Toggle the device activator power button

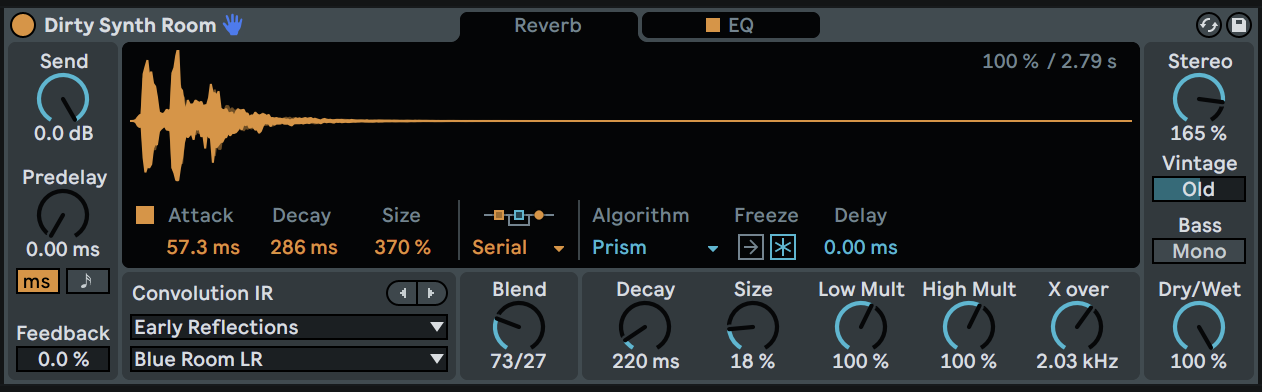(x=24, y=25)
